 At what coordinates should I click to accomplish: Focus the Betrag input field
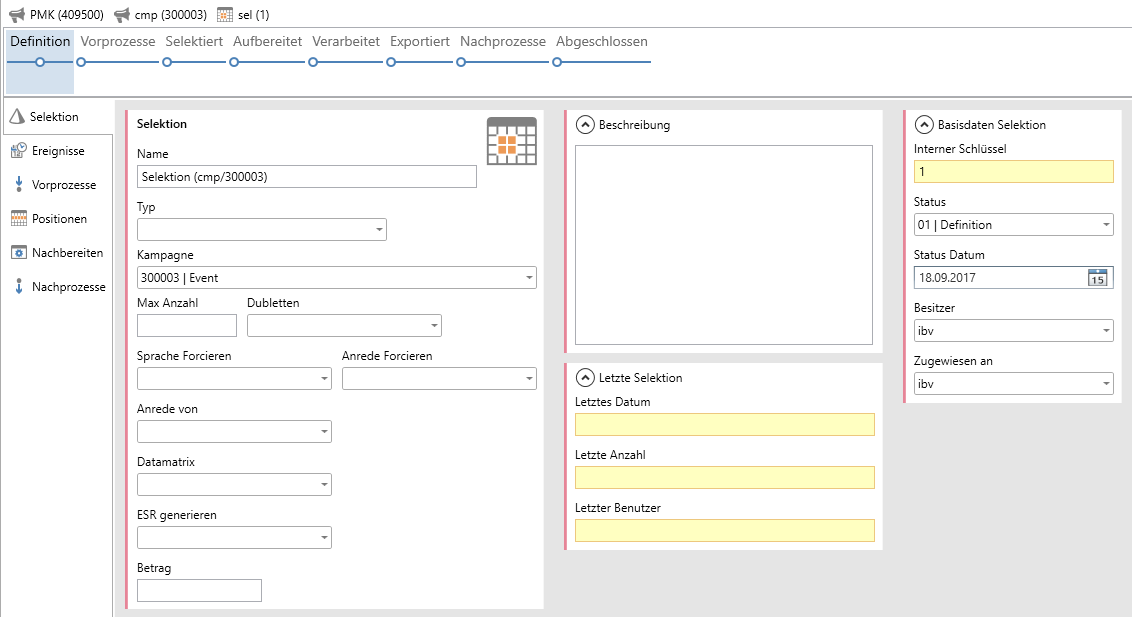[x=199, y=591]
